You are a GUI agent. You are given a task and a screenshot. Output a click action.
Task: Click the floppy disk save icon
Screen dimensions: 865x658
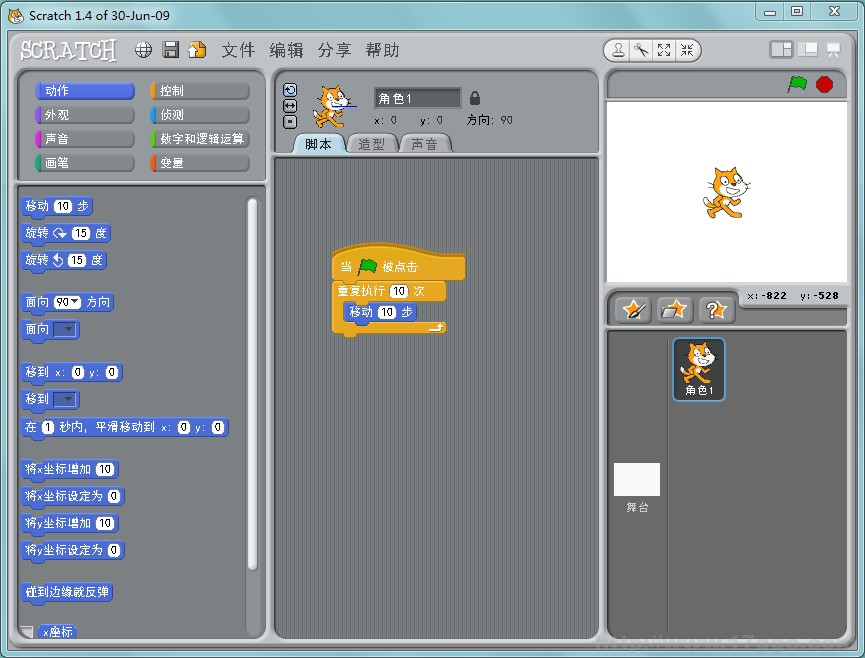171,50
